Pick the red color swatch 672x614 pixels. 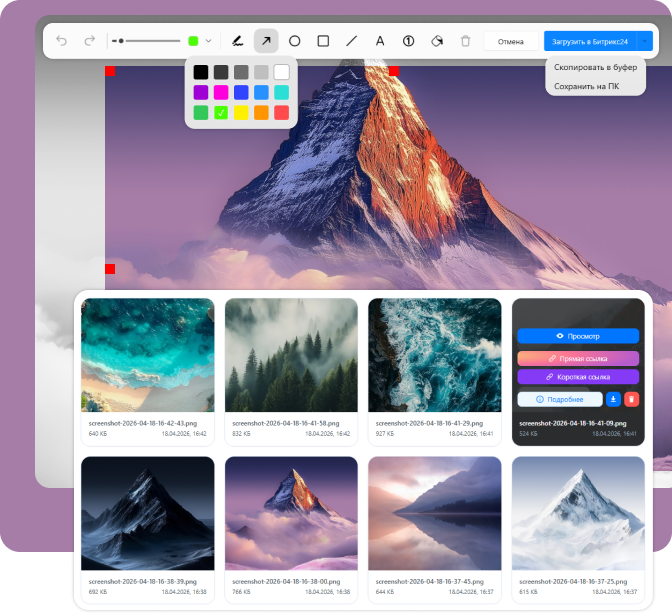pyautogui.click(x=281, y=113)
